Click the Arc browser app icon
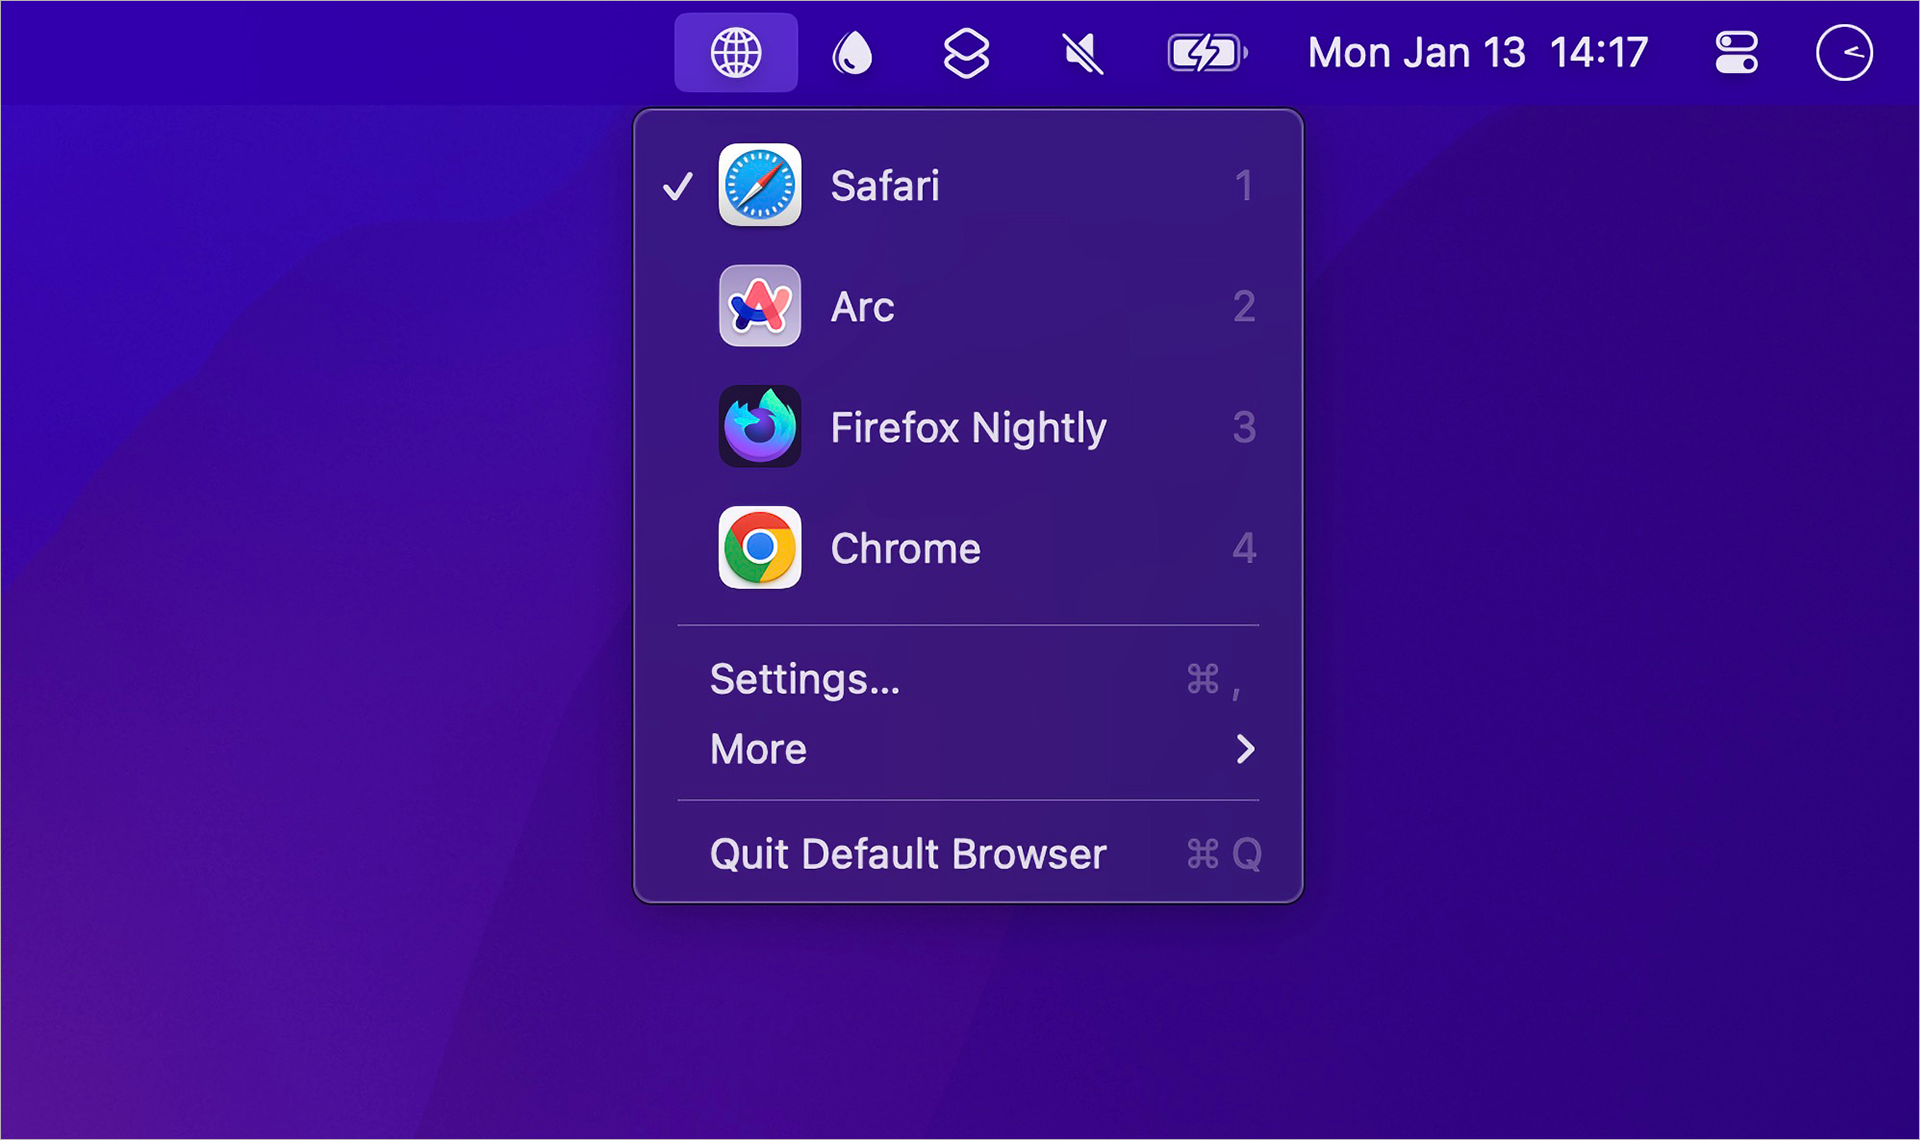 (x=760, y=306)
